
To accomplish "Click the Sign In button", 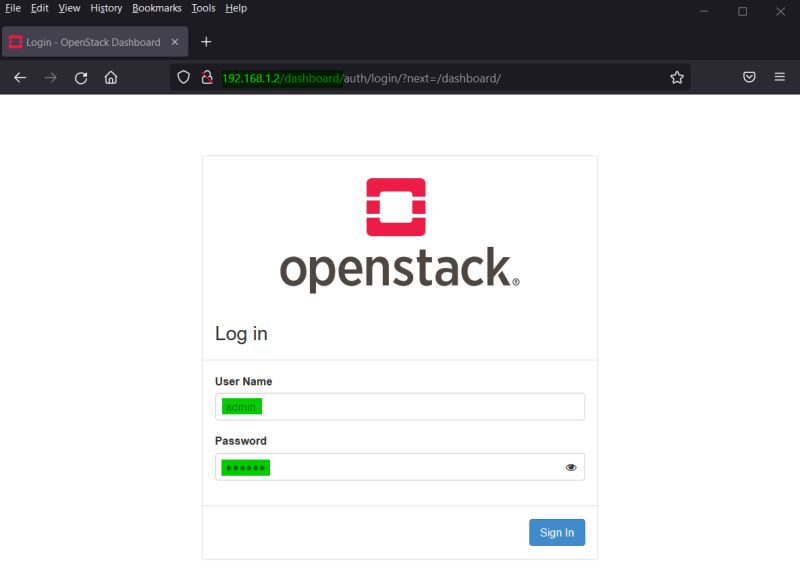I will (557, 532).
